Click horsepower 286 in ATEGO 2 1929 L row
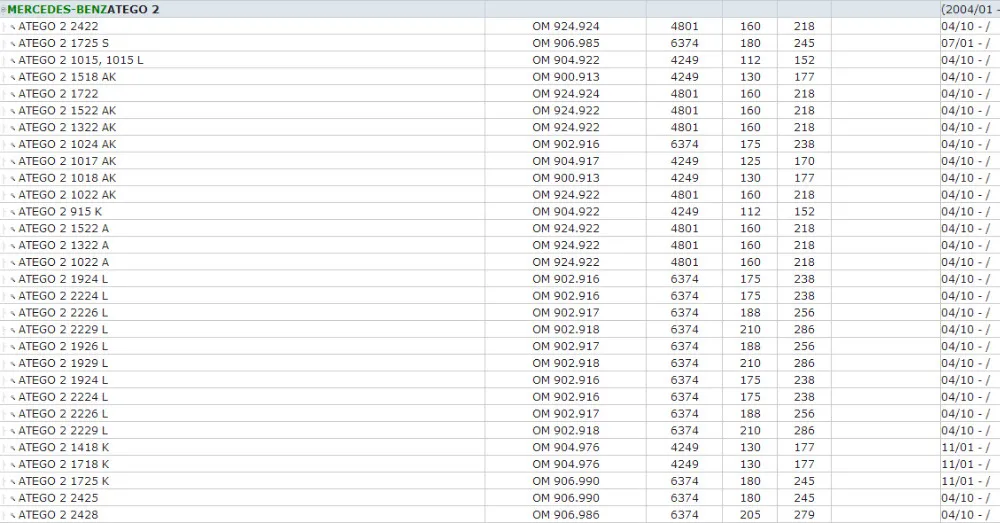Viewport: 1000px width, 523px height. click(x=804, y=363)
